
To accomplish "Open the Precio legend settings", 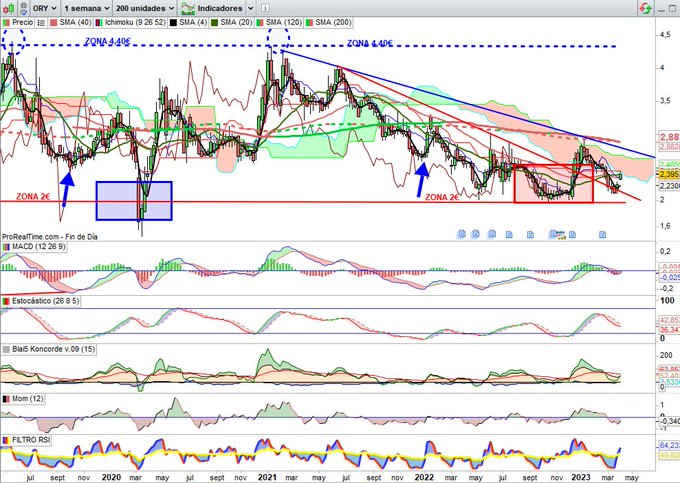I will (18, 22).
